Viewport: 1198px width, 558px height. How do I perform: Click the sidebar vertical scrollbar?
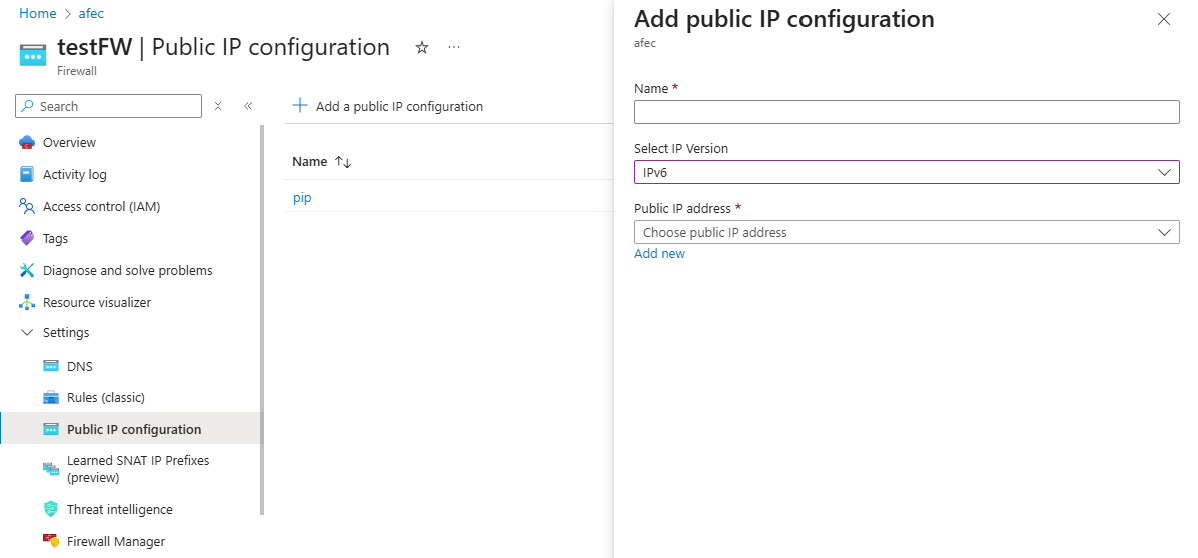(262, 320)
